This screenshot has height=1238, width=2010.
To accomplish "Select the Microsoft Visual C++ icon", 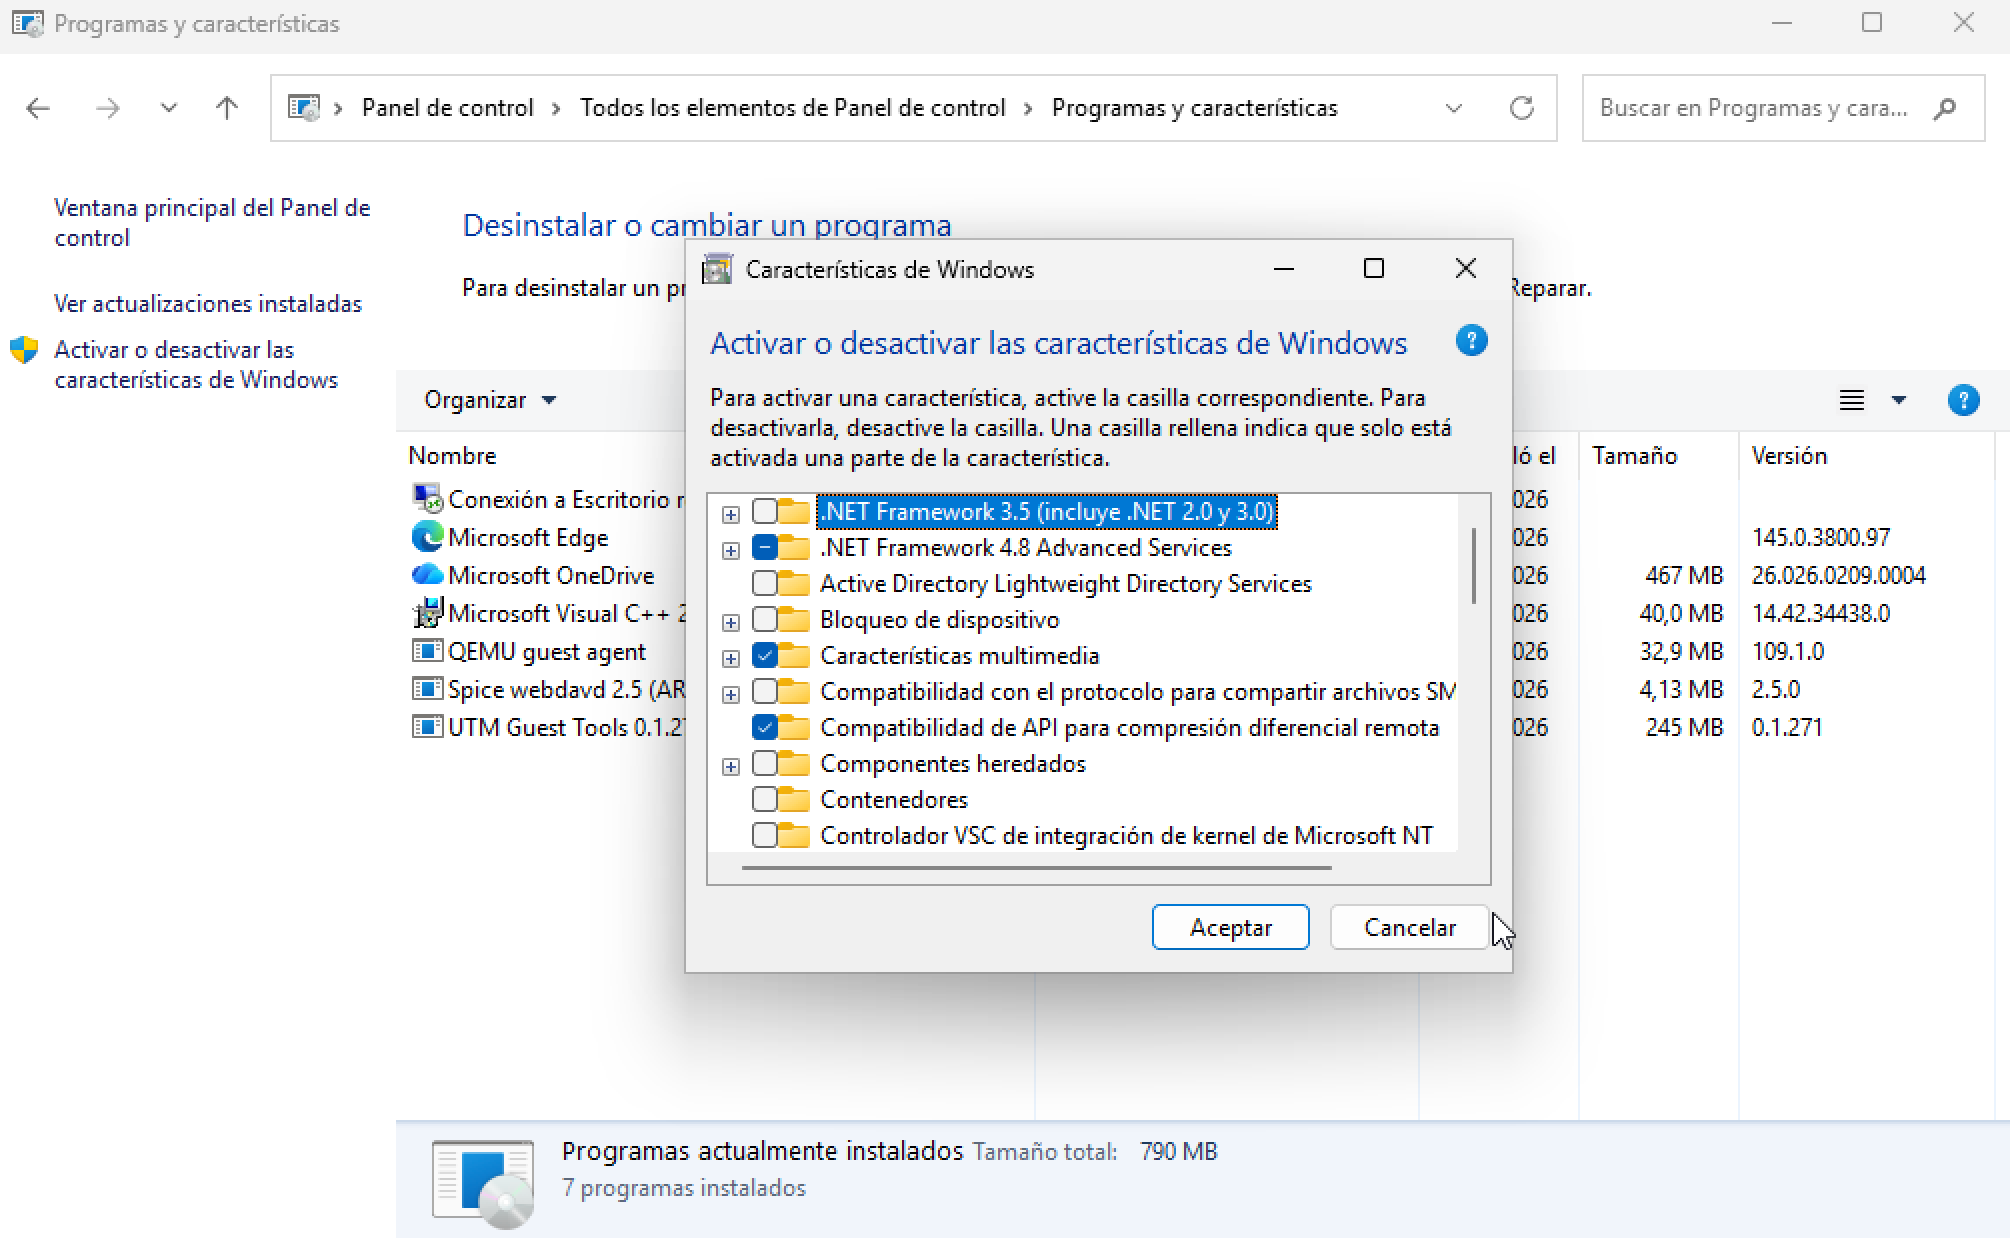I will point(427,613).
